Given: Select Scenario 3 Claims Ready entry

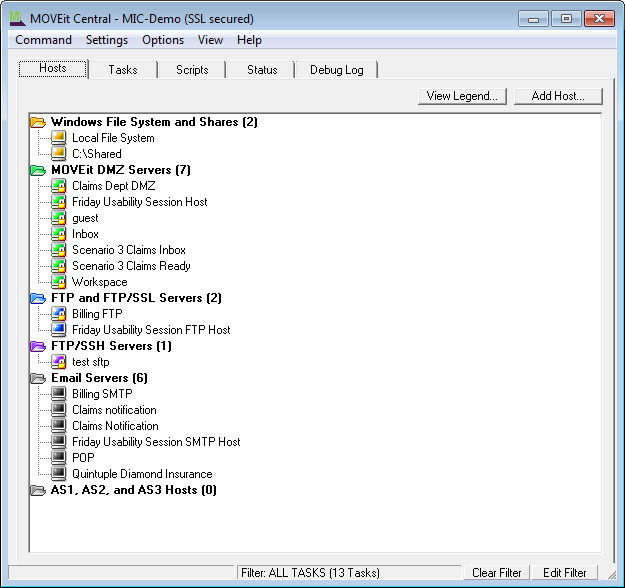Looking at the screenshot, I should pyautogui.click(x=131, y=266).
